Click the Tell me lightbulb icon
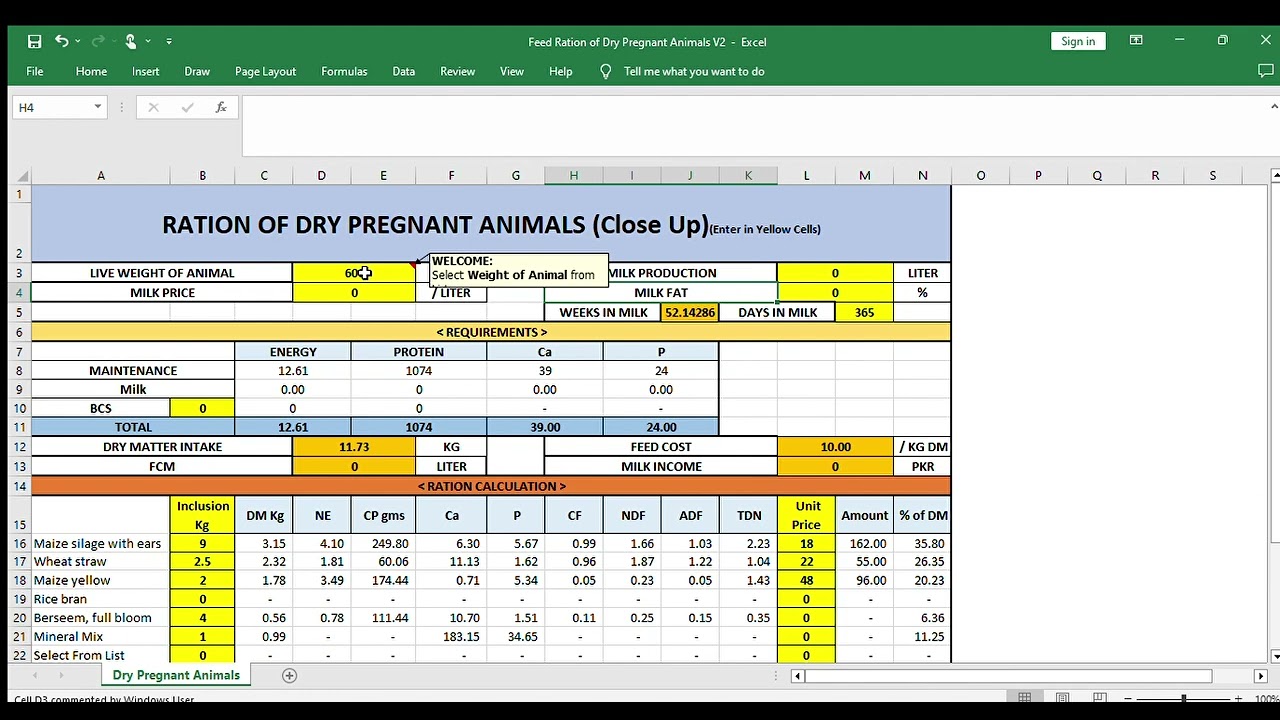 point(605,71)
